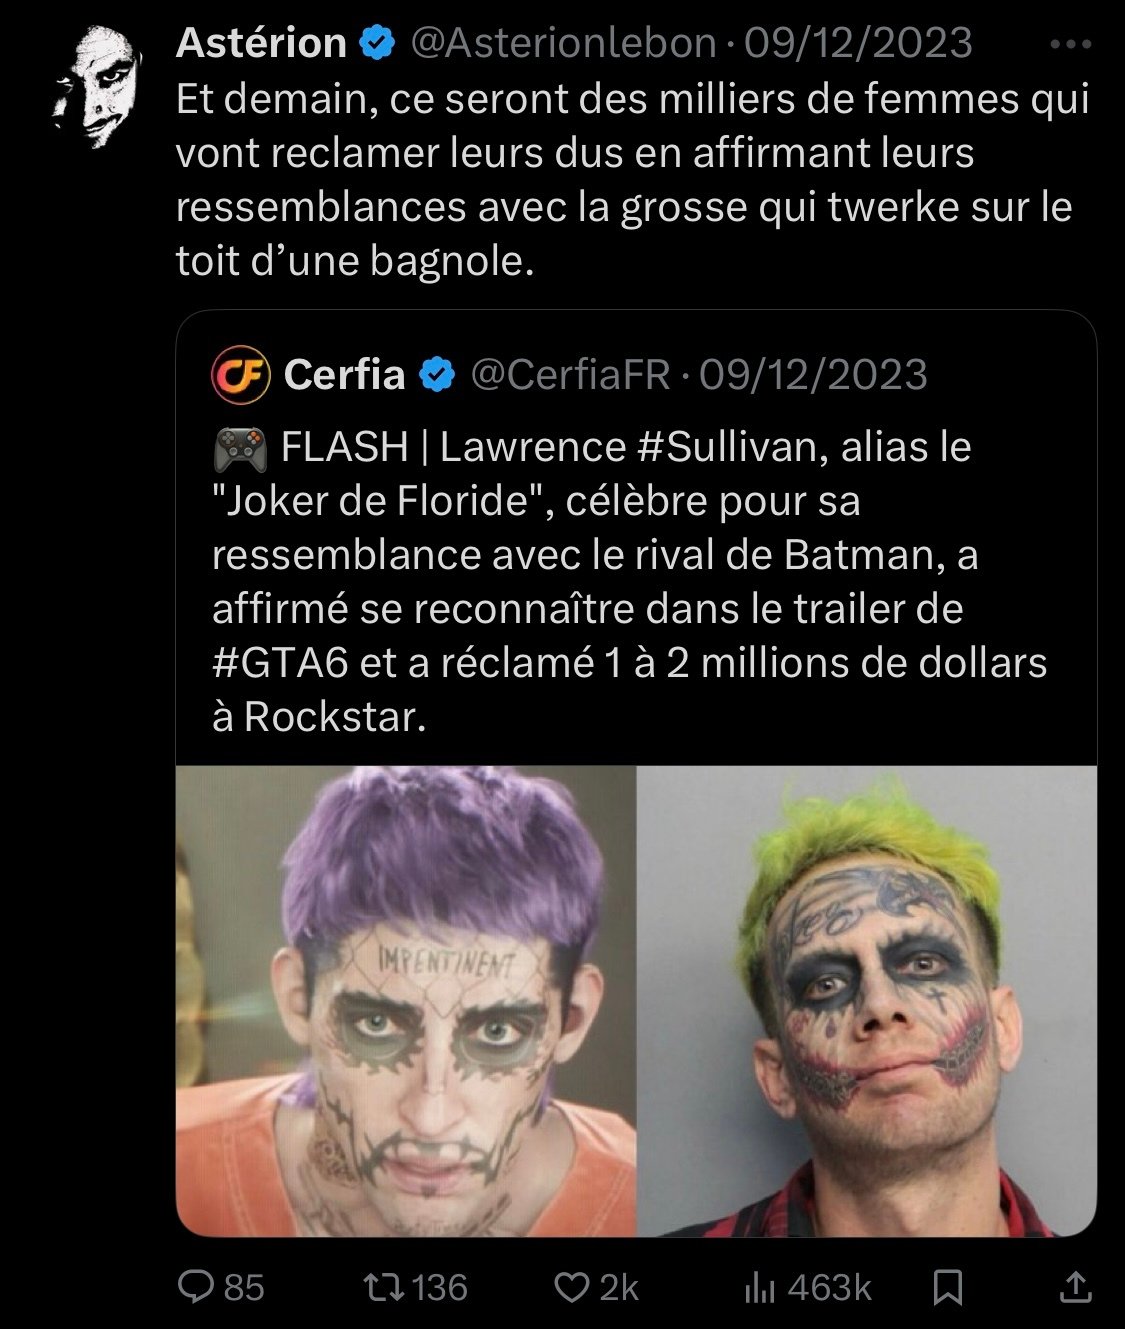The width and height of the screenshot is (1125, 1329).
Task: Tap the #GTA6 hashtag
Action: pyautogui.click(x=280, y=663)
